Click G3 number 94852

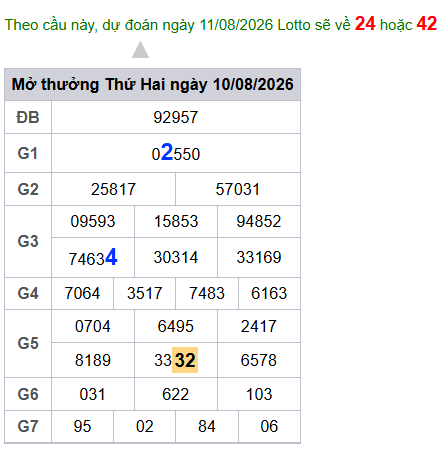(x=259, y=221)
